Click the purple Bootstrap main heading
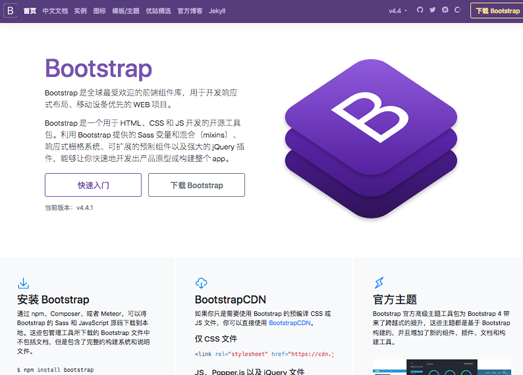The image size is (523, 375). click(x=98, y=69)
